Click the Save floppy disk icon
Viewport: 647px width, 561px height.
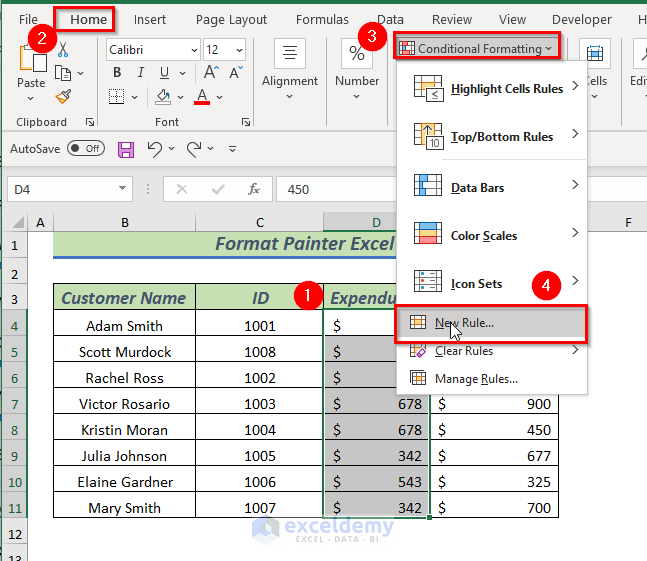tap(126, 149)
